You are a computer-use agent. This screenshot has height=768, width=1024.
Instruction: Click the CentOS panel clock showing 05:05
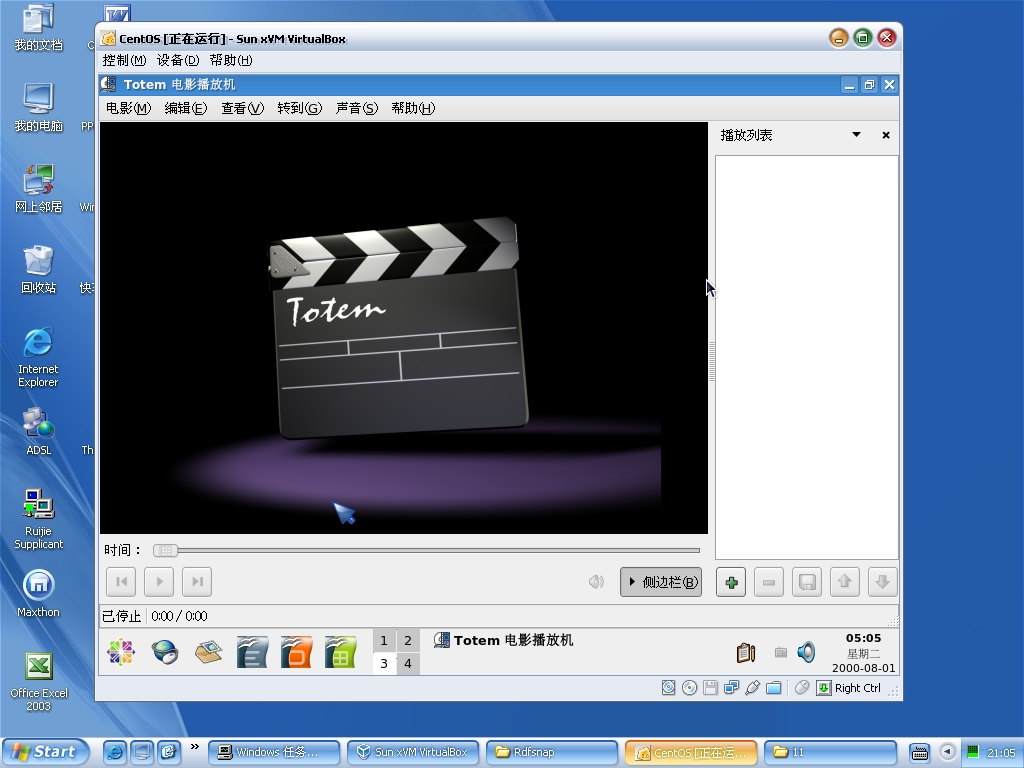click(863, 652)
